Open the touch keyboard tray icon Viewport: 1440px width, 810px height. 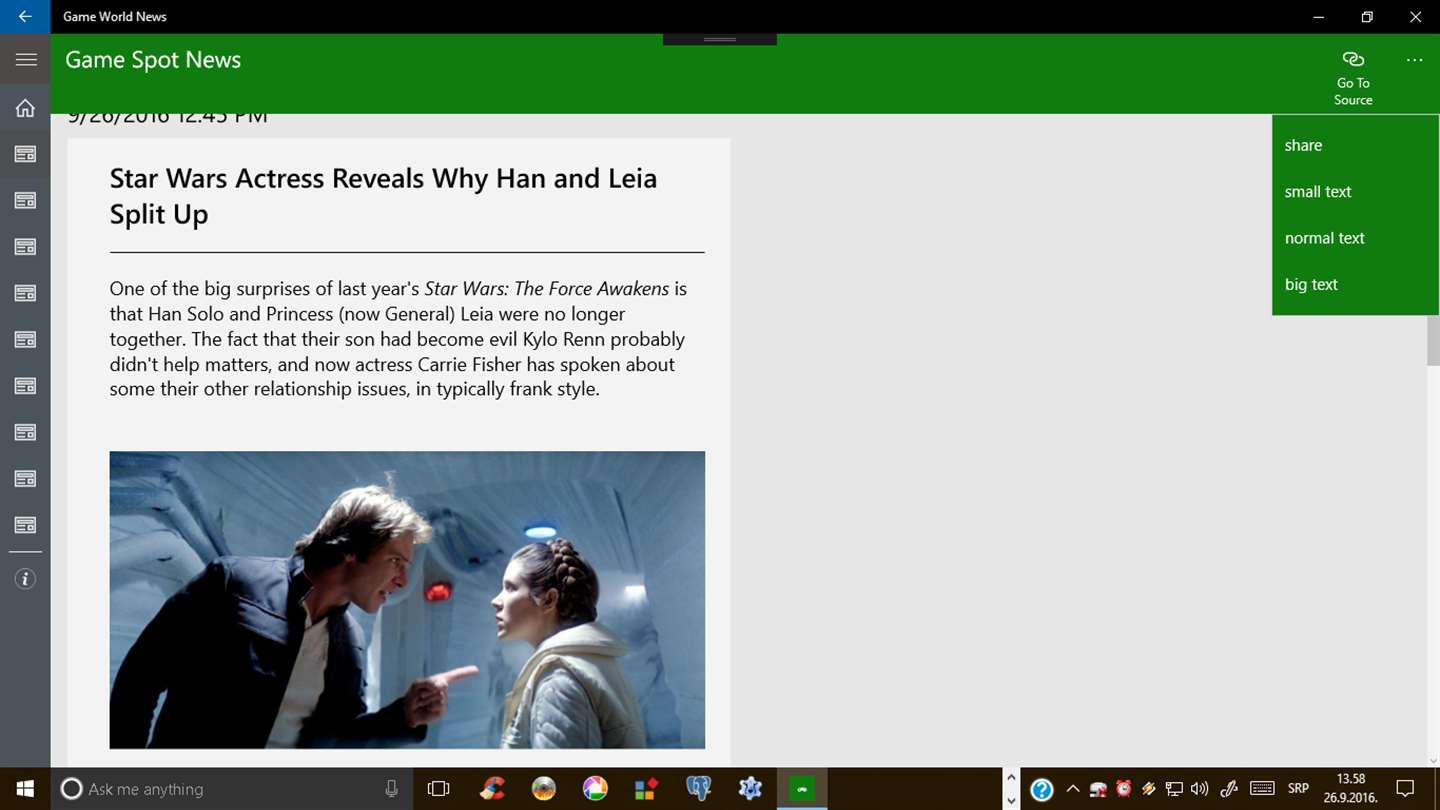click(x=1262, y=789)
